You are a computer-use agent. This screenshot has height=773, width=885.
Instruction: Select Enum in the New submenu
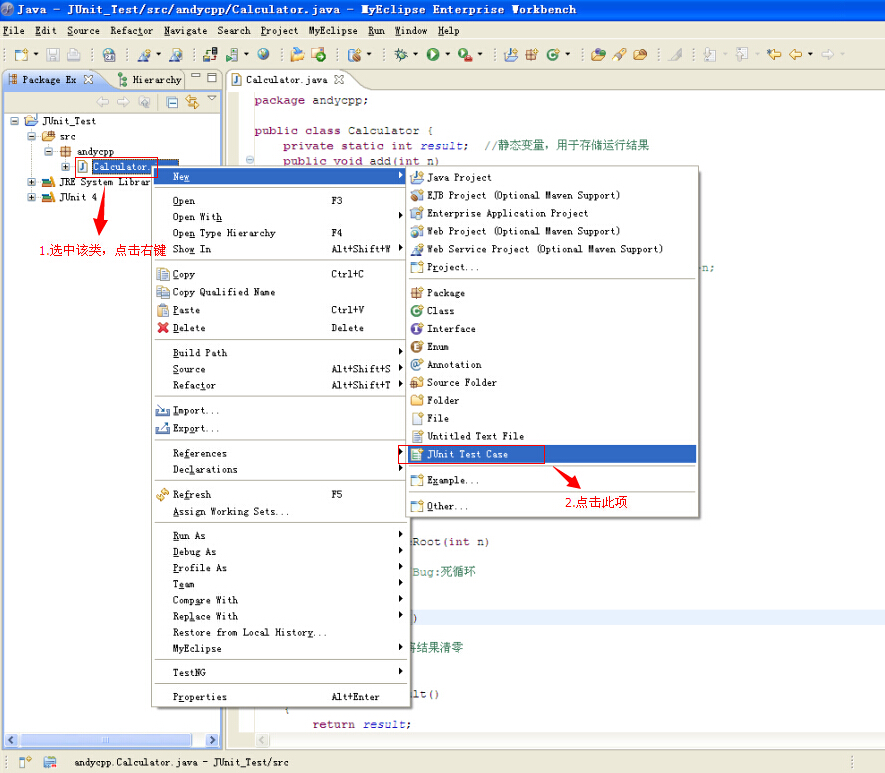click(552, 347)
